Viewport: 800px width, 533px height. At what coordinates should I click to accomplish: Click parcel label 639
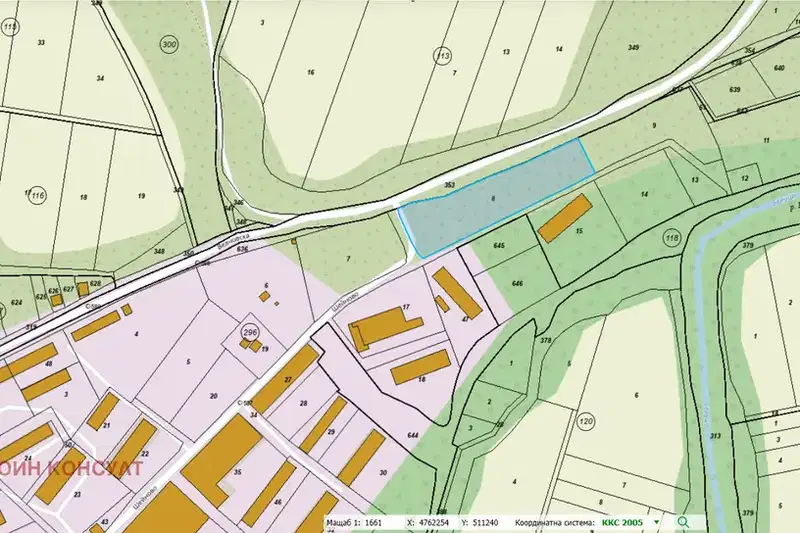click(735, 90)
